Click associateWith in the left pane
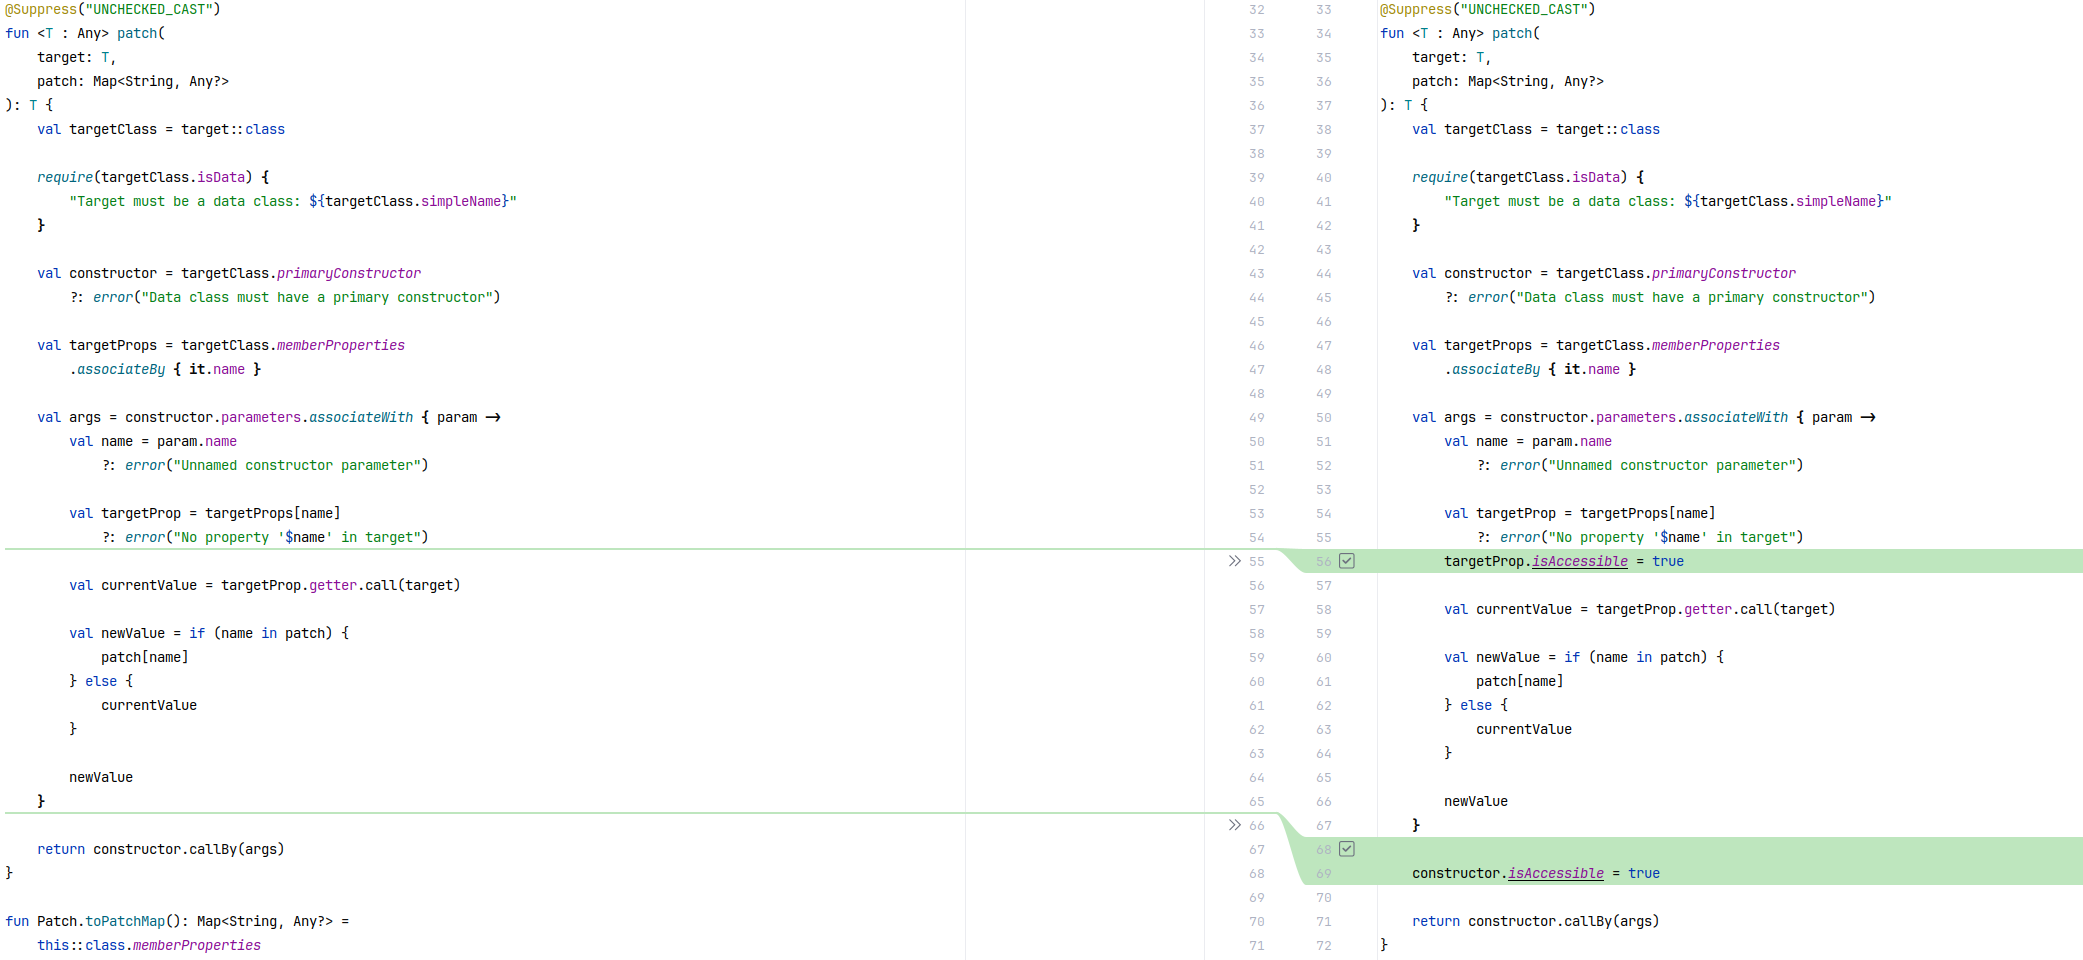2083x960 pixels. tap(360, 417)
